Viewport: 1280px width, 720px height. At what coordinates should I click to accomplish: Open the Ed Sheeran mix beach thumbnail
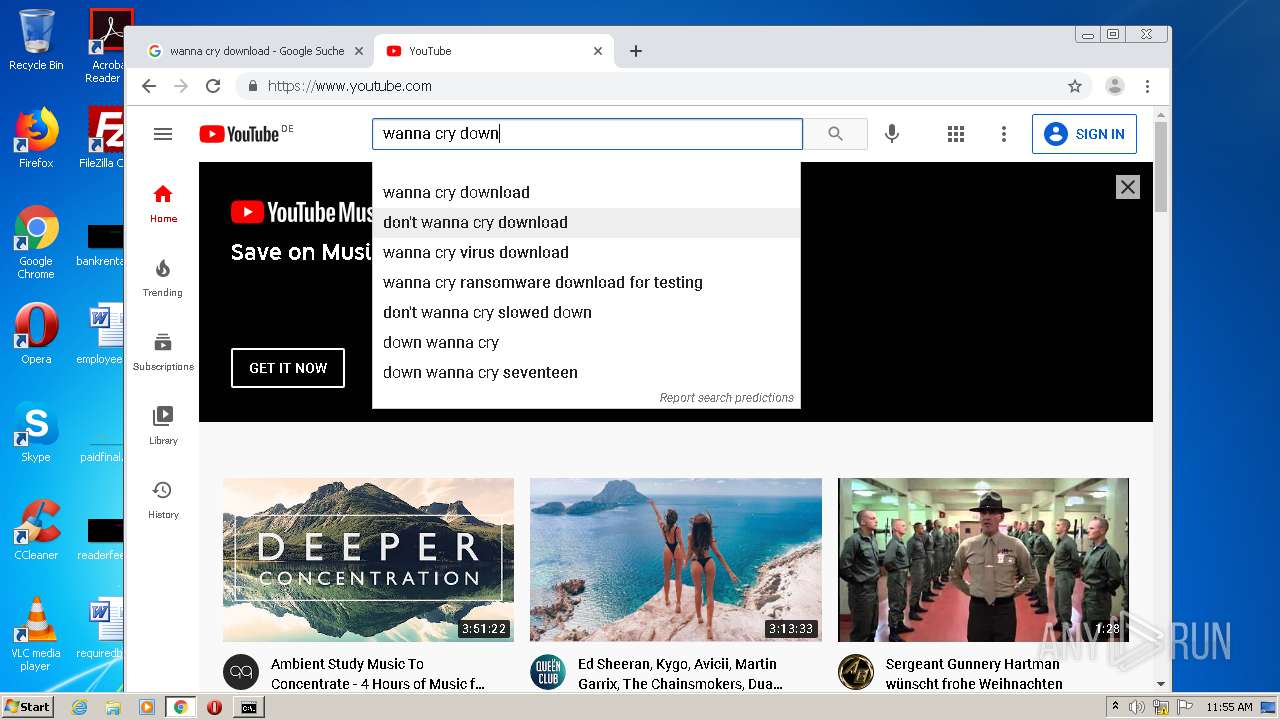(676, 560)
